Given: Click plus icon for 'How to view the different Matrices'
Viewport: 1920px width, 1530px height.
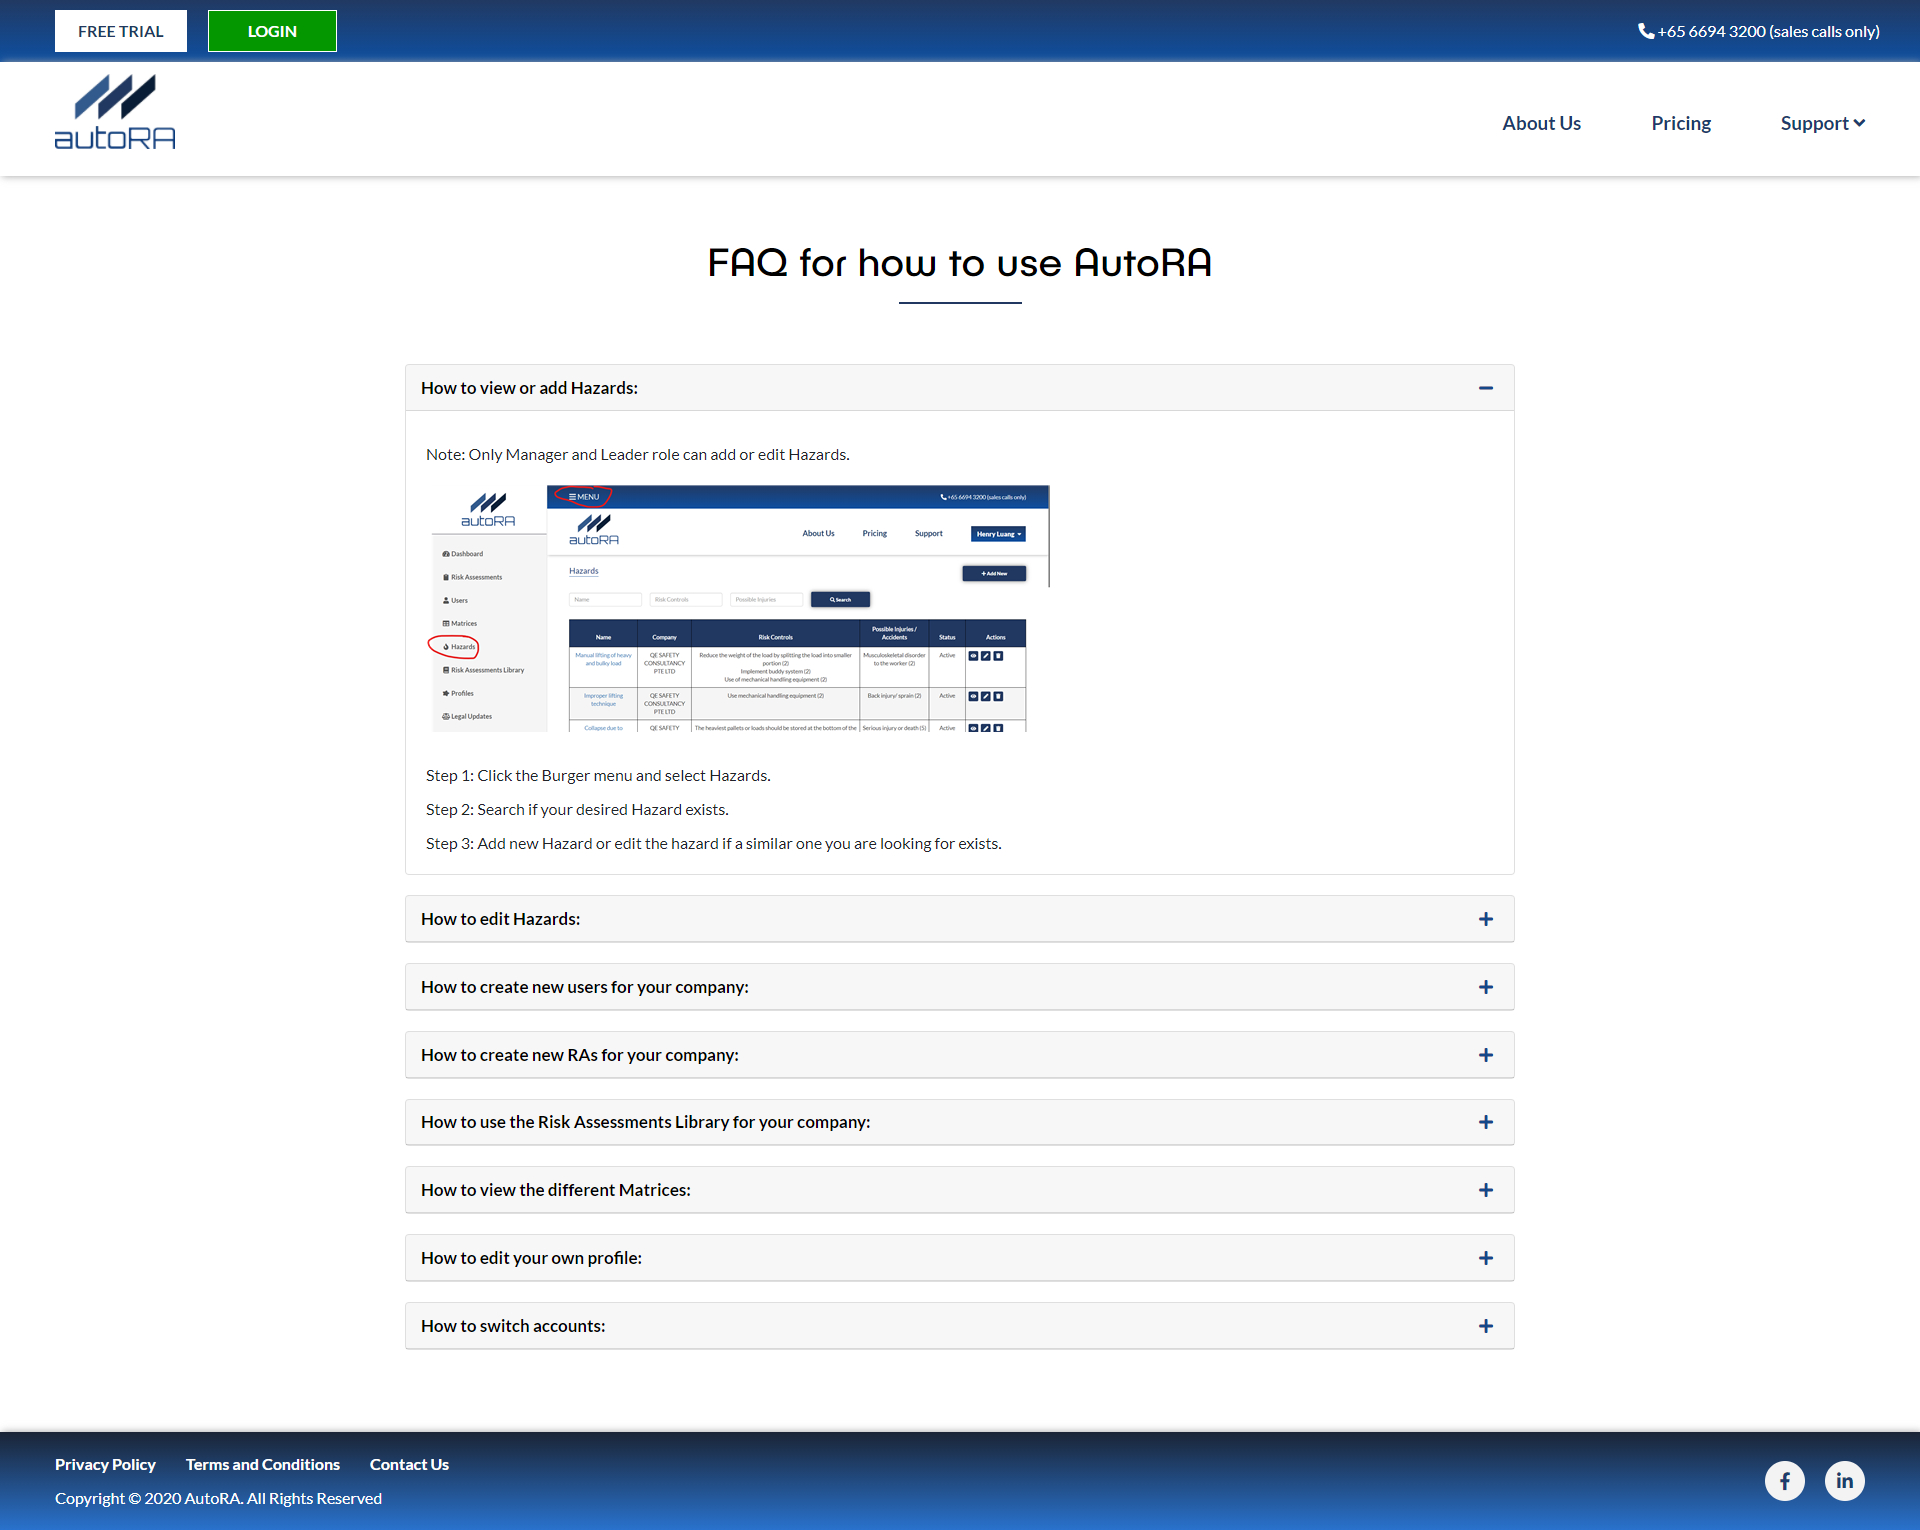Looking at the screenshot, I should 1485,1190.
